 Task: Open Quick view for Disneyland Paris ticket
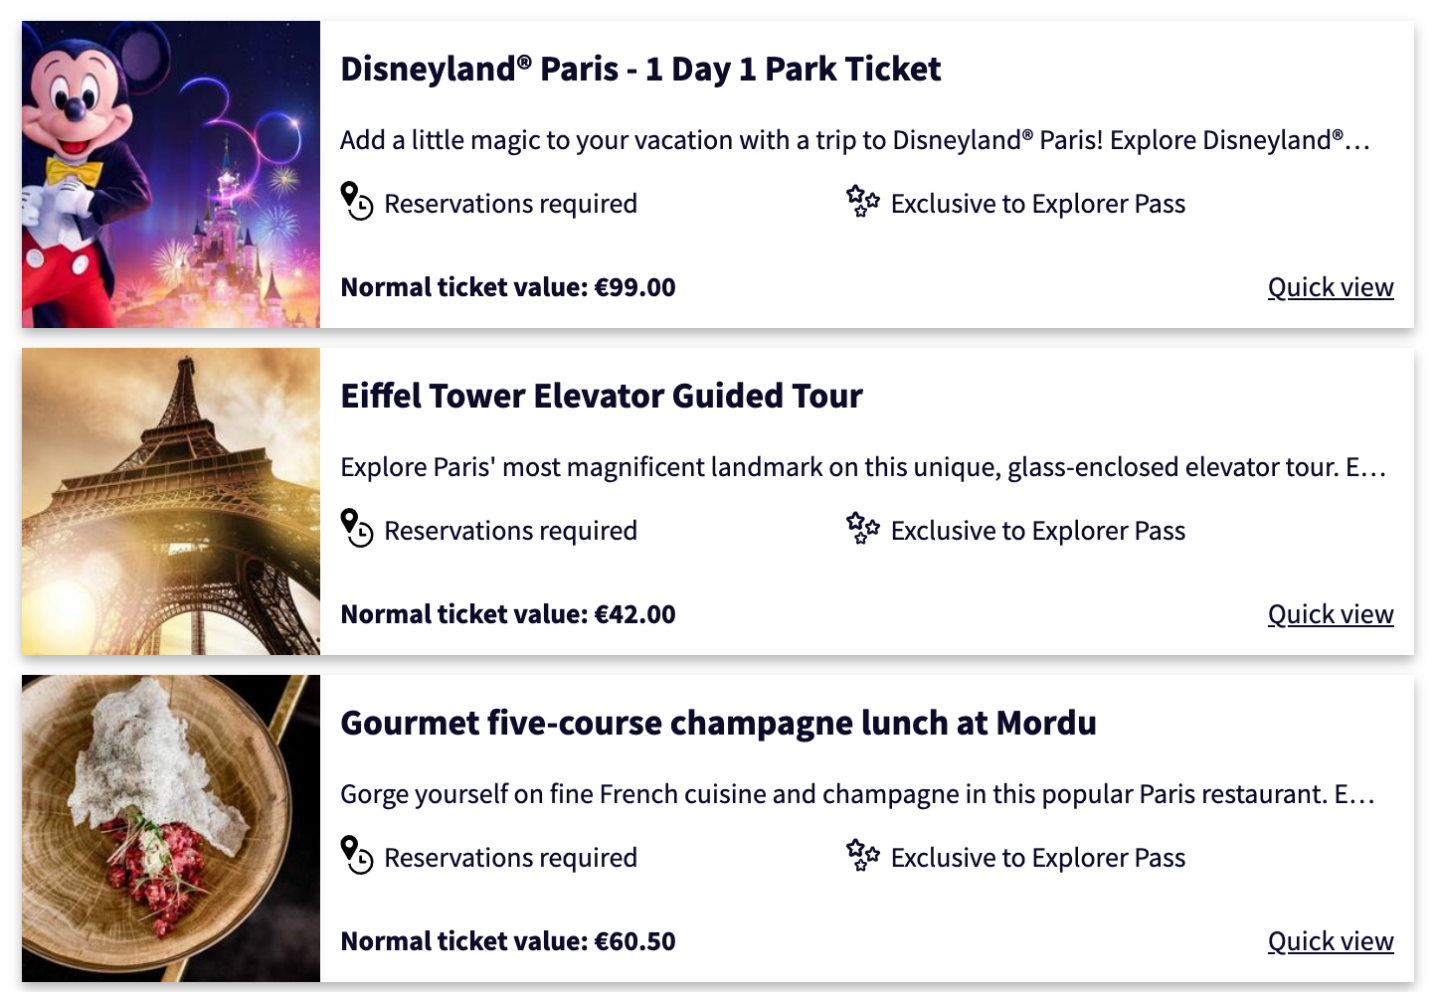click(x=1330, y=287)
